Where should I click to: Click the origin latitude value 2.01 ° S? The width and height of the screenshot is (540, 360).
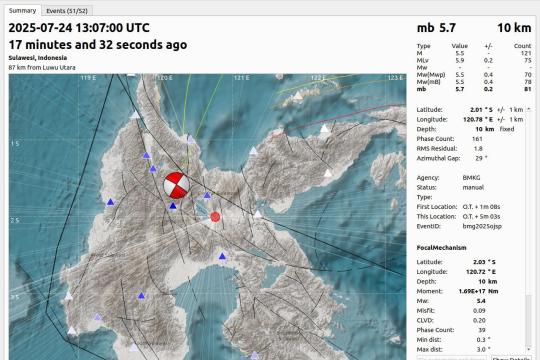tap(481, 110)
